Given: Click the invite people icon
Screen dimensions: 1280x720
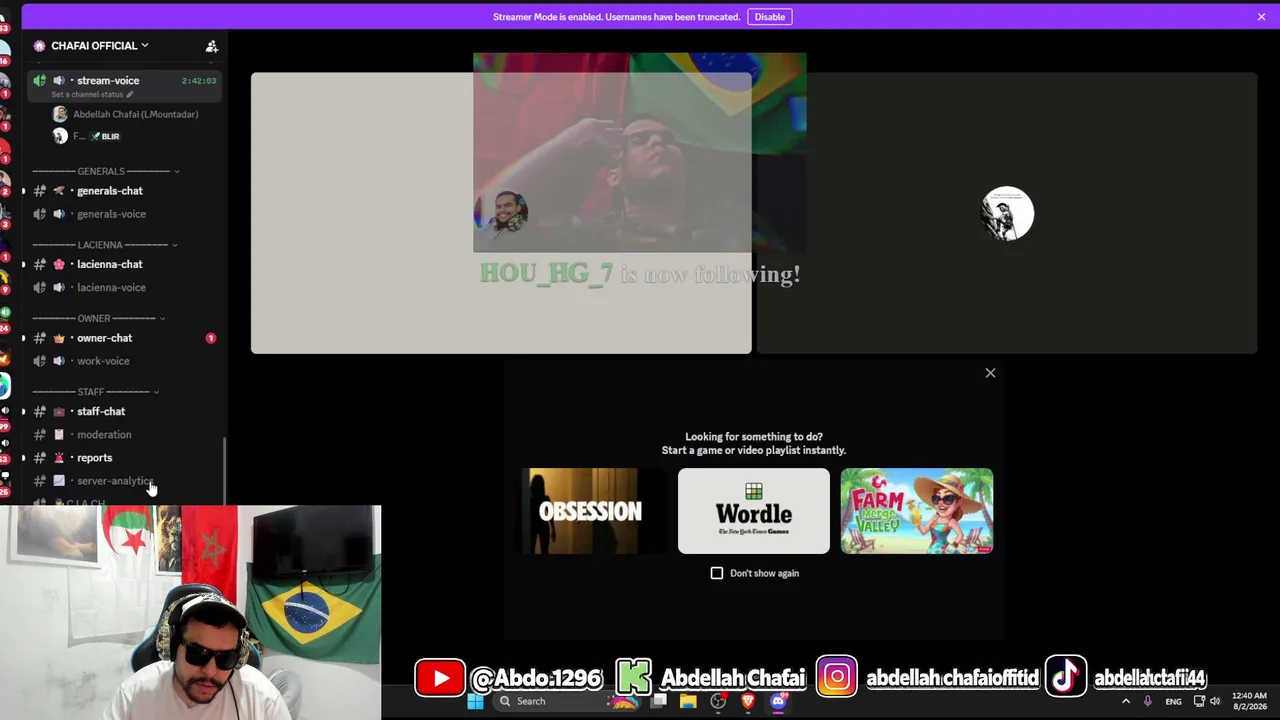Looking at the screenshot, I should [x=211, y=46].
